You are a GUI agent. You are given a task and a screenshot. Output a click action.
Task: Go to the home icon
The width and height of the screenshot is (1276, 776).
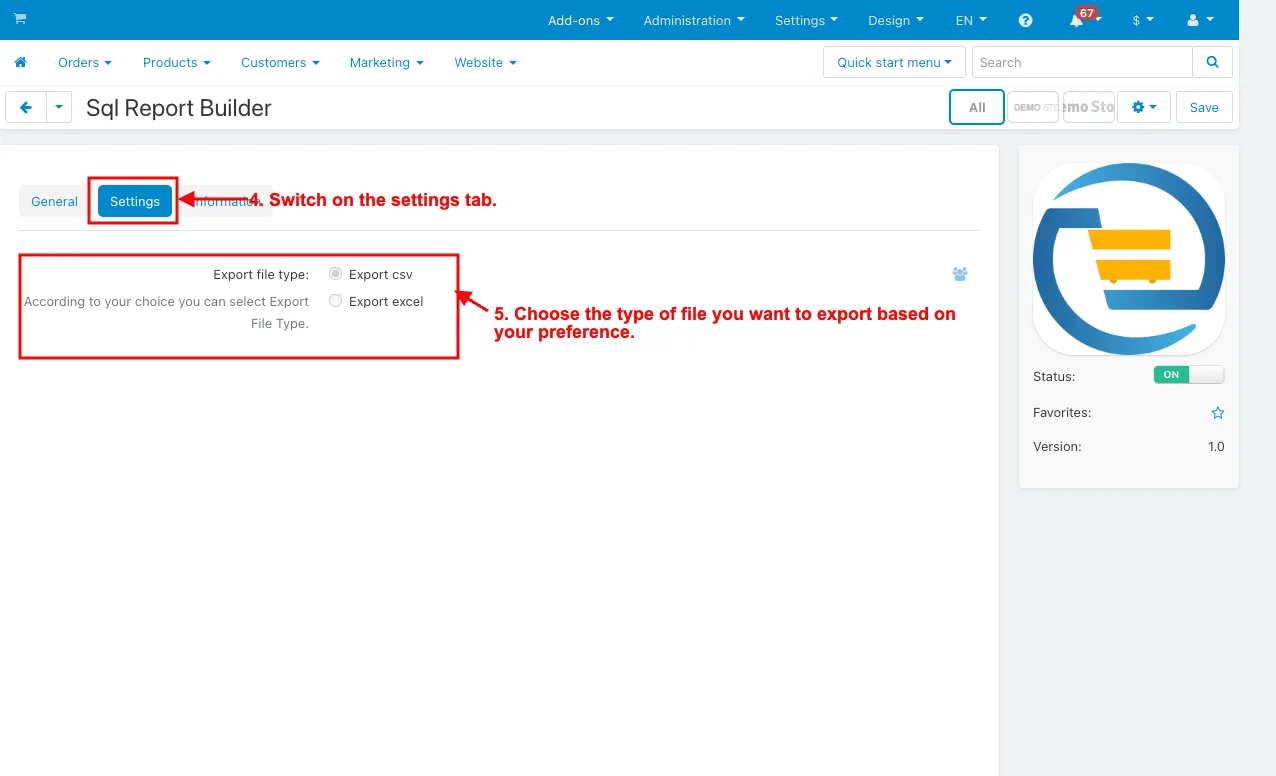(x=20, y=62)
